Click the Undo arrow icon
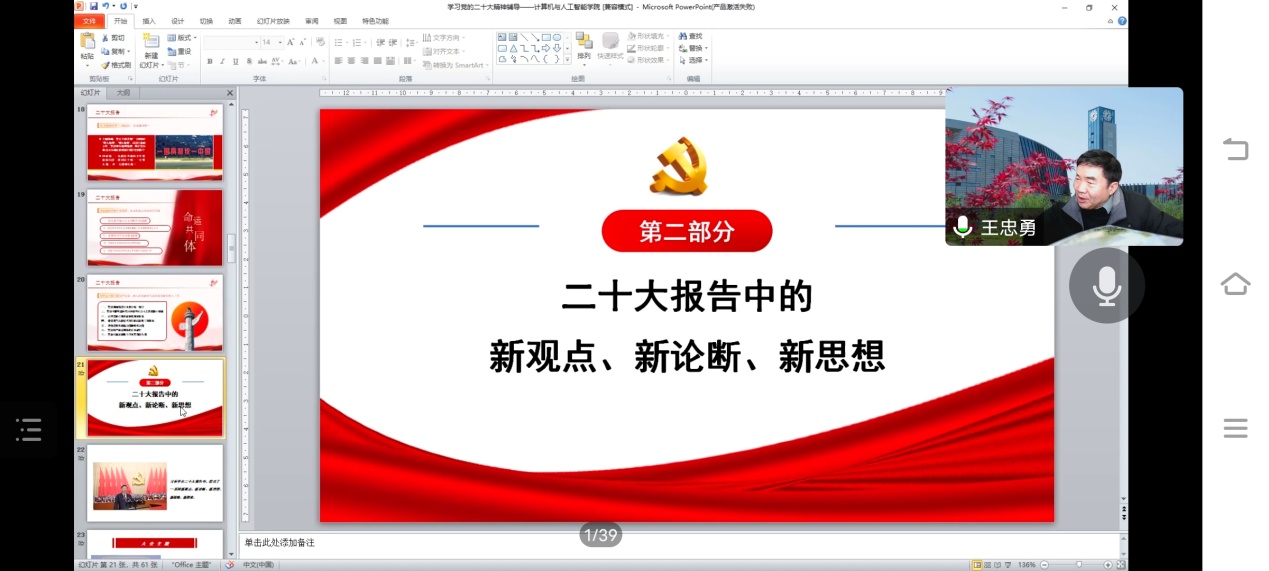 [x=105, y=6]
